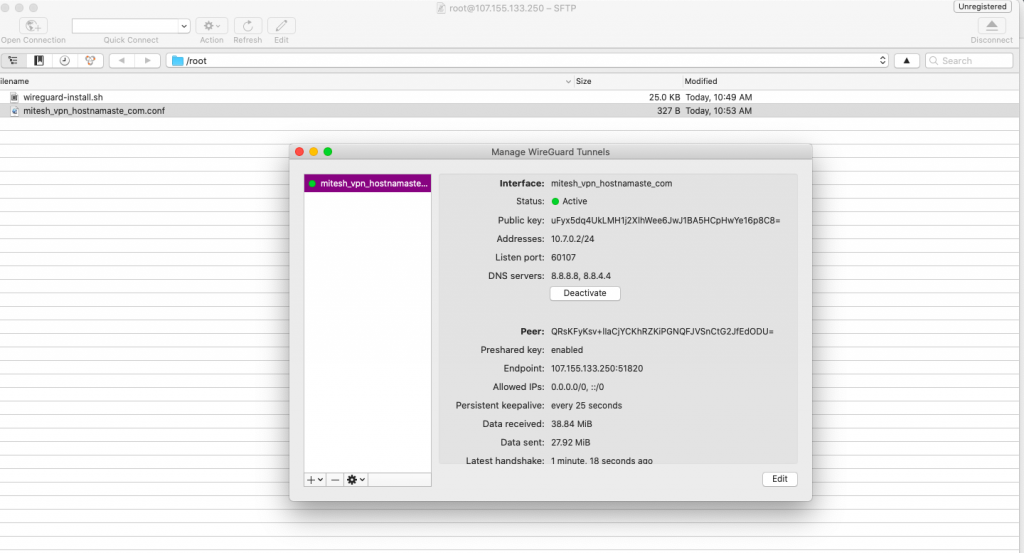1024x553 pixels.
Task: Minimize the Manage WireGuard Tunnels window
Action: coord(313,151)
